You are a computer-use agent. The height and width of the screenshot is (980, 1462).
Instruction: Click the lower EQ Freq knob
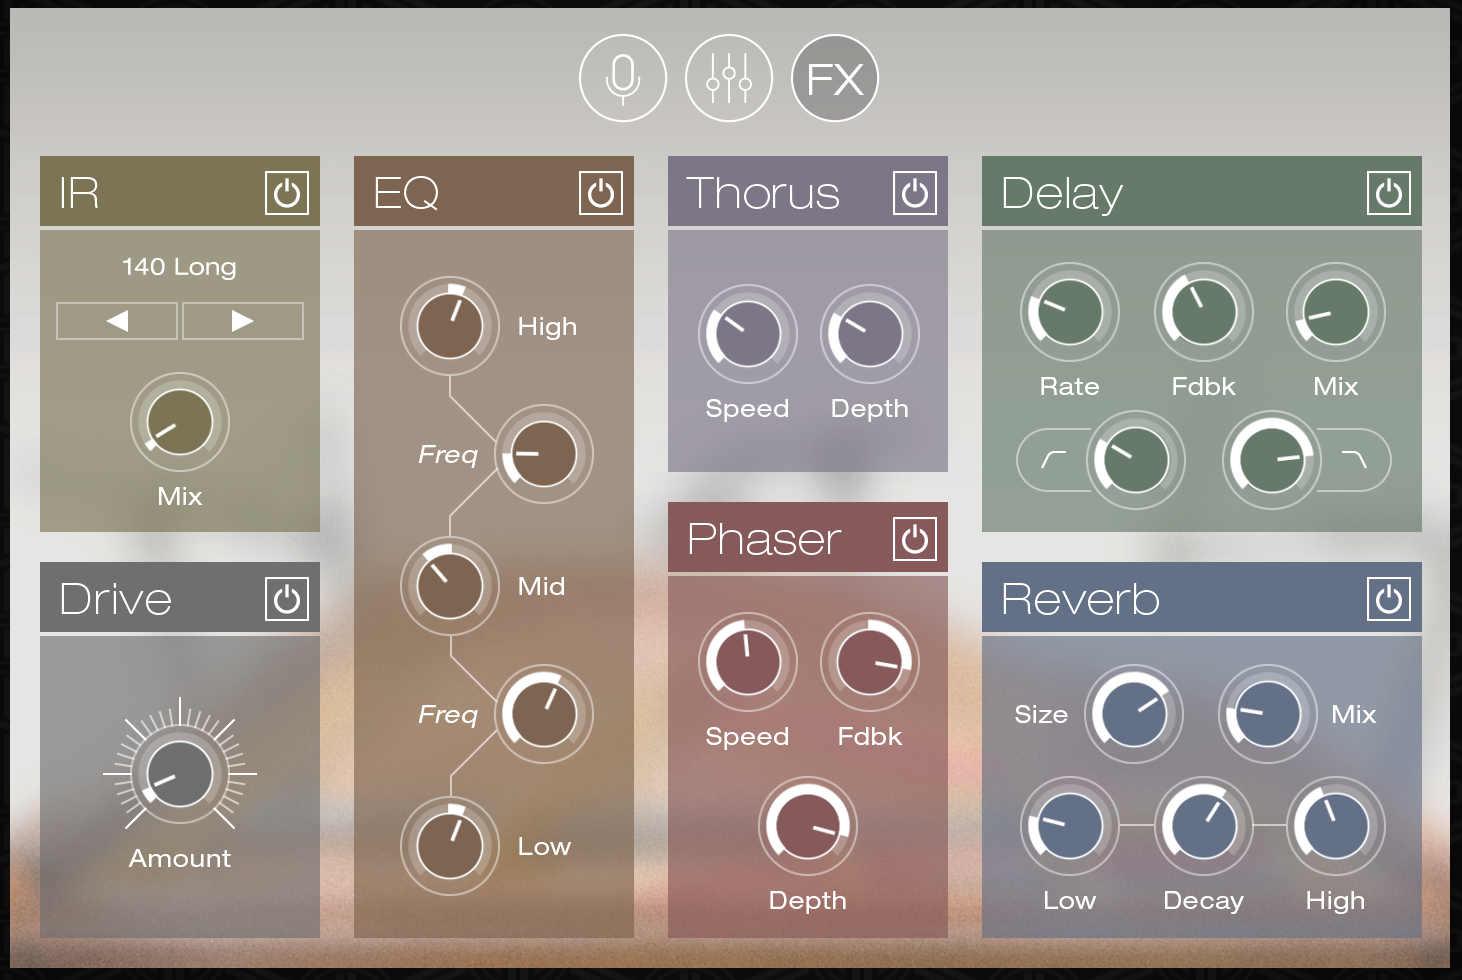point(544,714)
